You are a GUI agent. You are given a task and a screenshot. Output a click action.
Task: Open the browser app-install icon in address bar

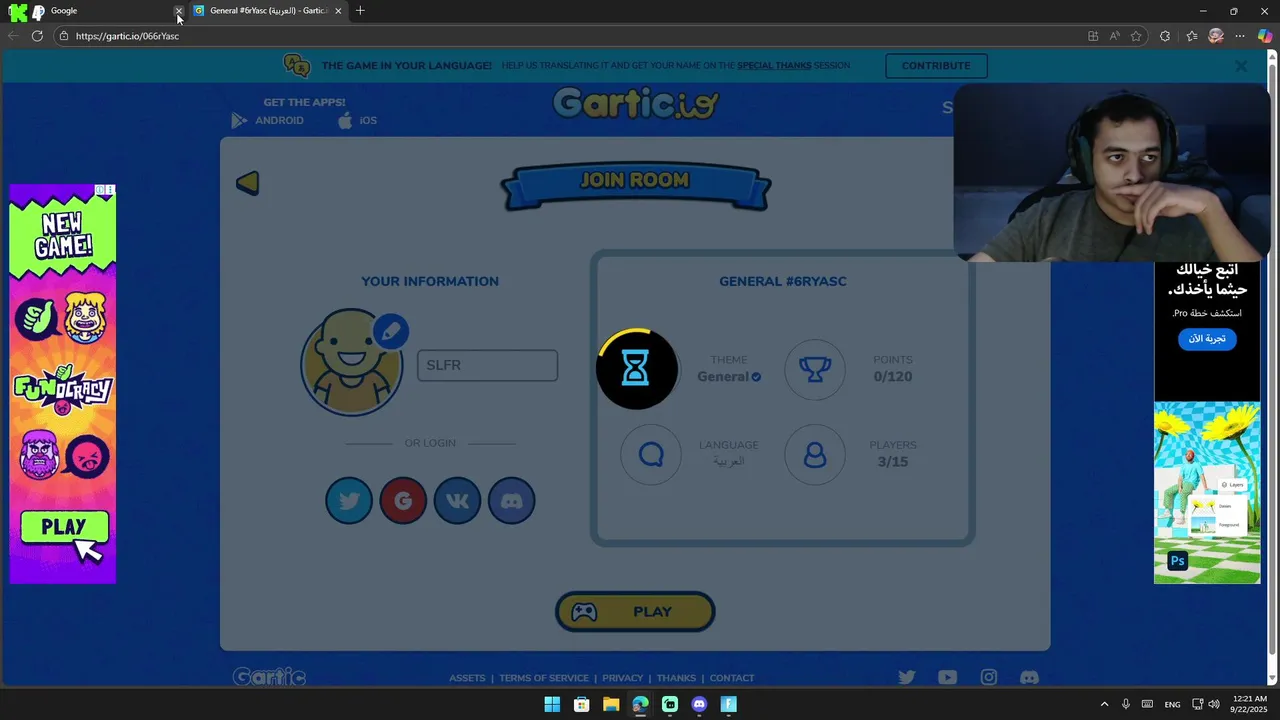(1093, 36)
